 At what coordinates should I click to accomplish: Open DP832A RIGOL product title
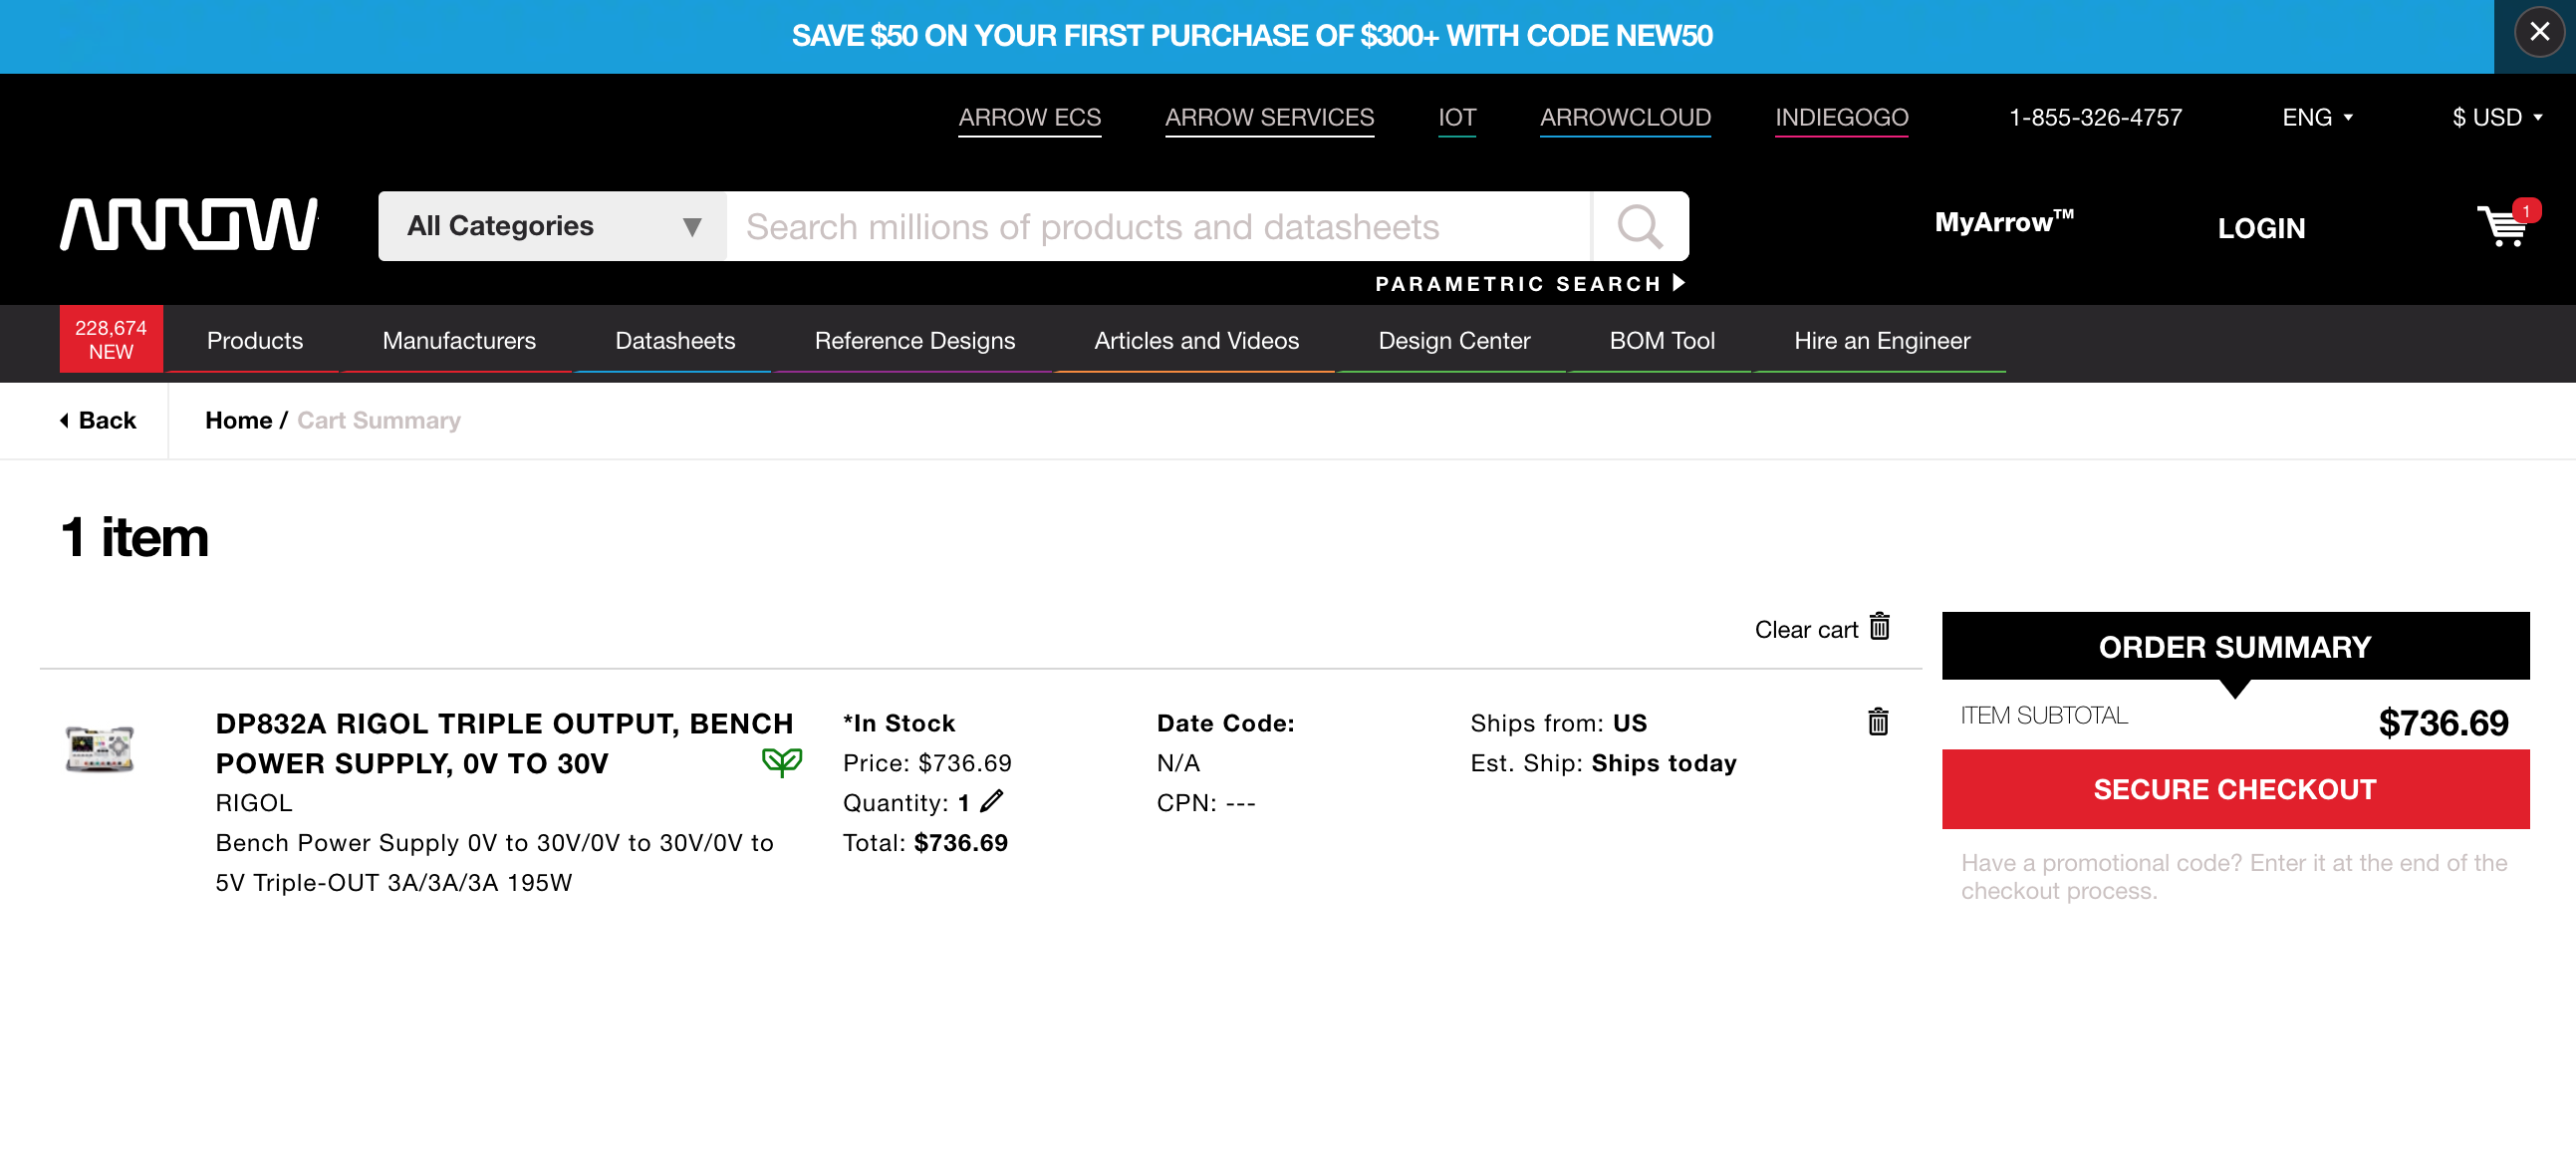(x=504, y=743)
